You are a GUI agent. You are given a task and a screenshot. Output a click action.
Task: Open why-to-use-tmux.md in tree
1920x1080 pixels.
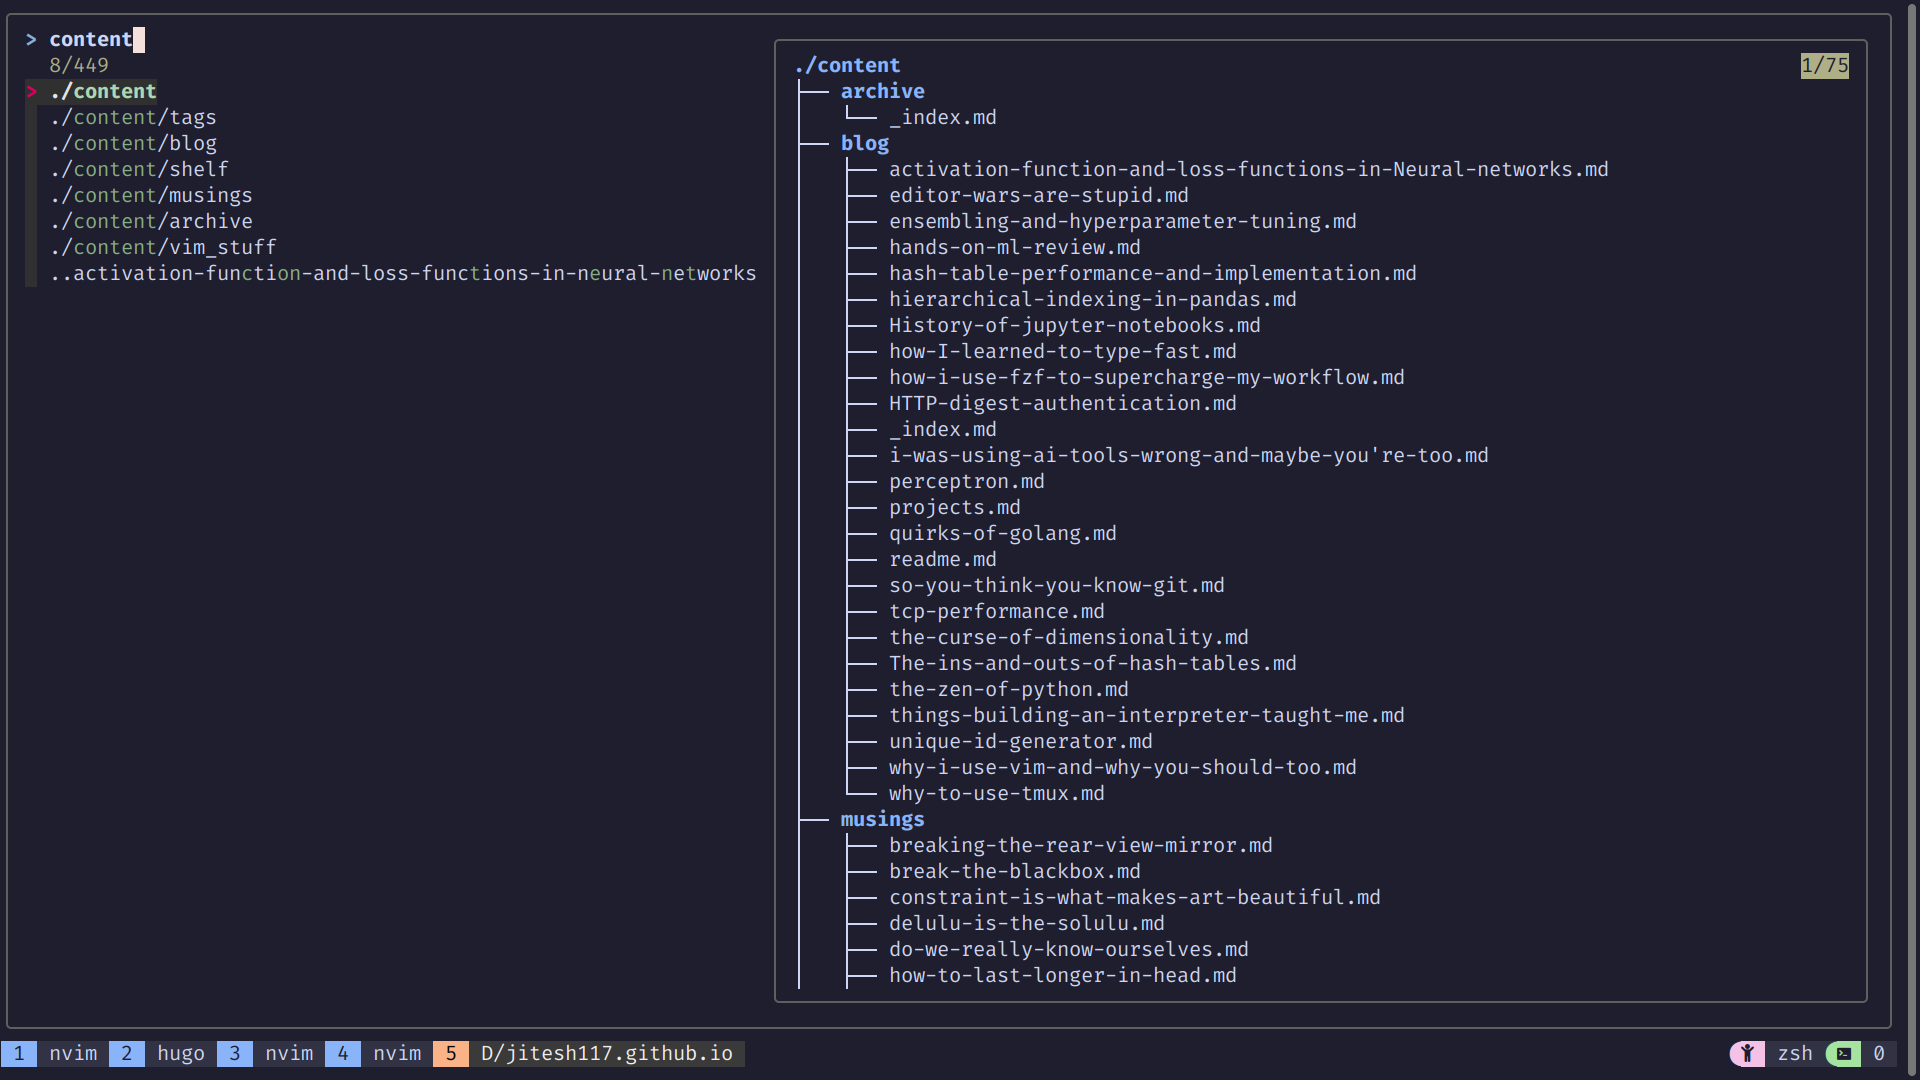coord(996,793)
